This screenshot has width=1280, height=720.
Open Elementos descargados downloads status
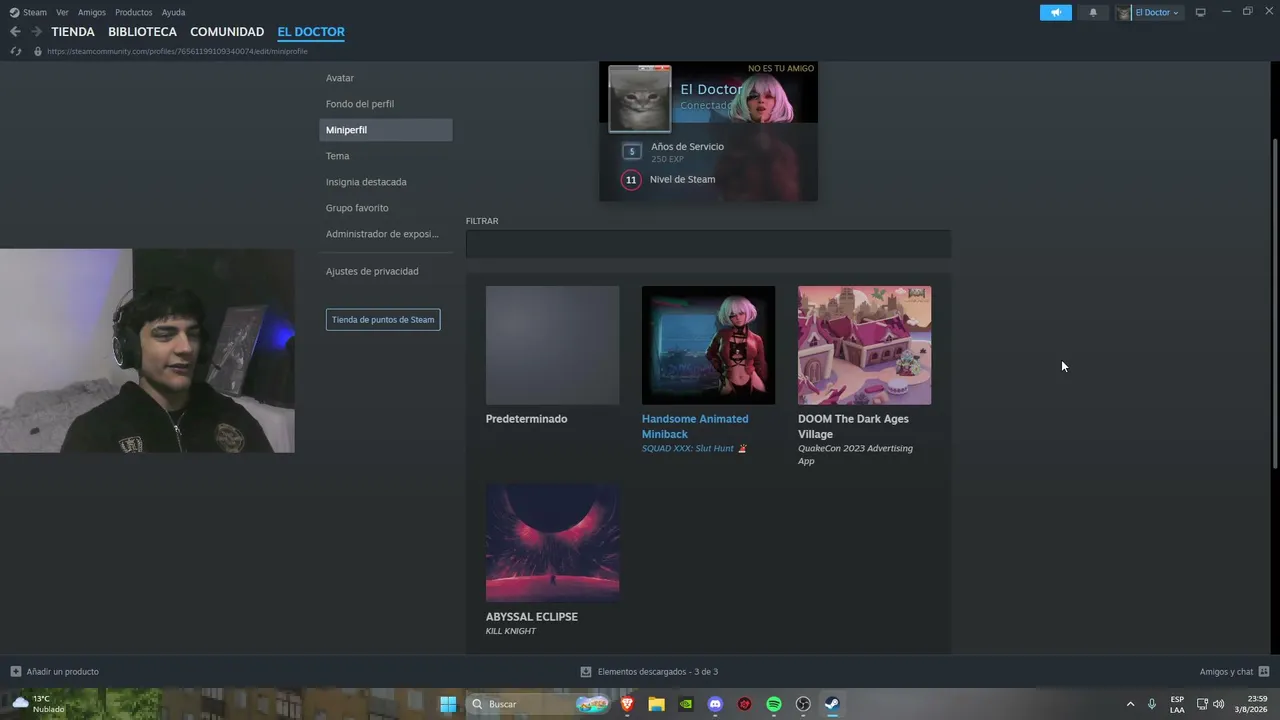[x=649, y=671]
